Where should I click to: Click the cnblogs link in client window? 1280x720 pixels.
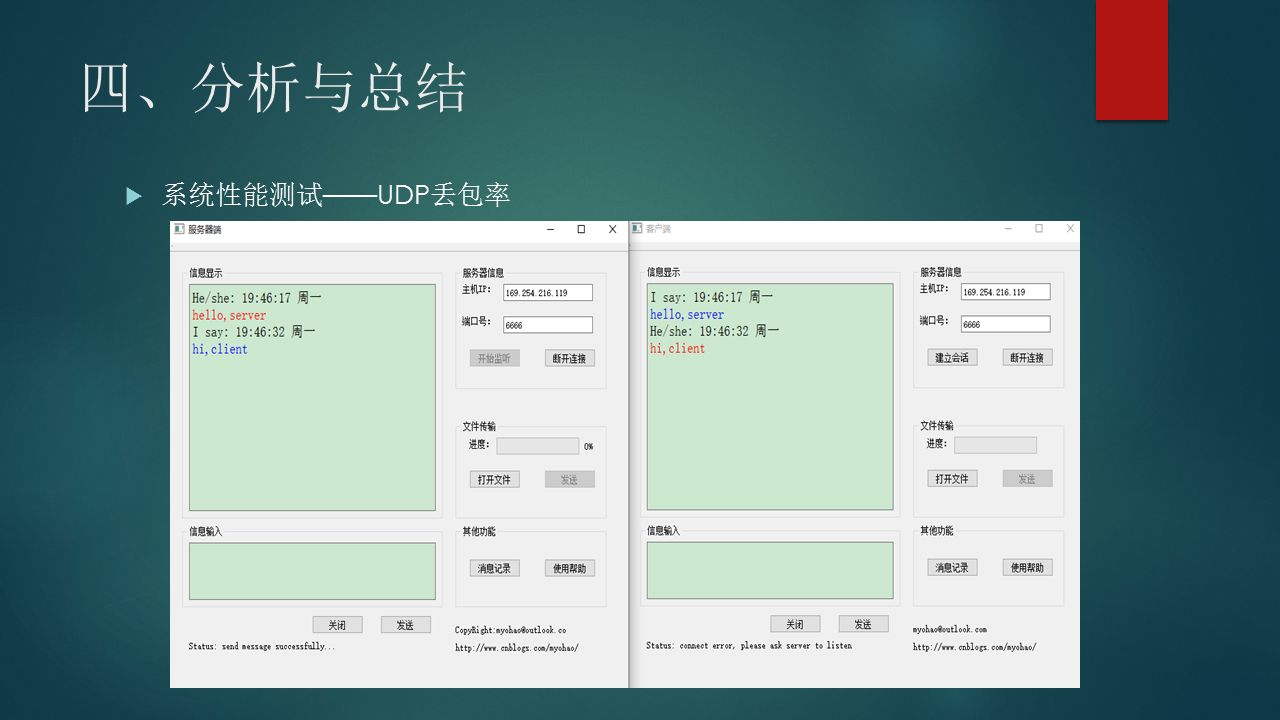[x=975, y=647]
